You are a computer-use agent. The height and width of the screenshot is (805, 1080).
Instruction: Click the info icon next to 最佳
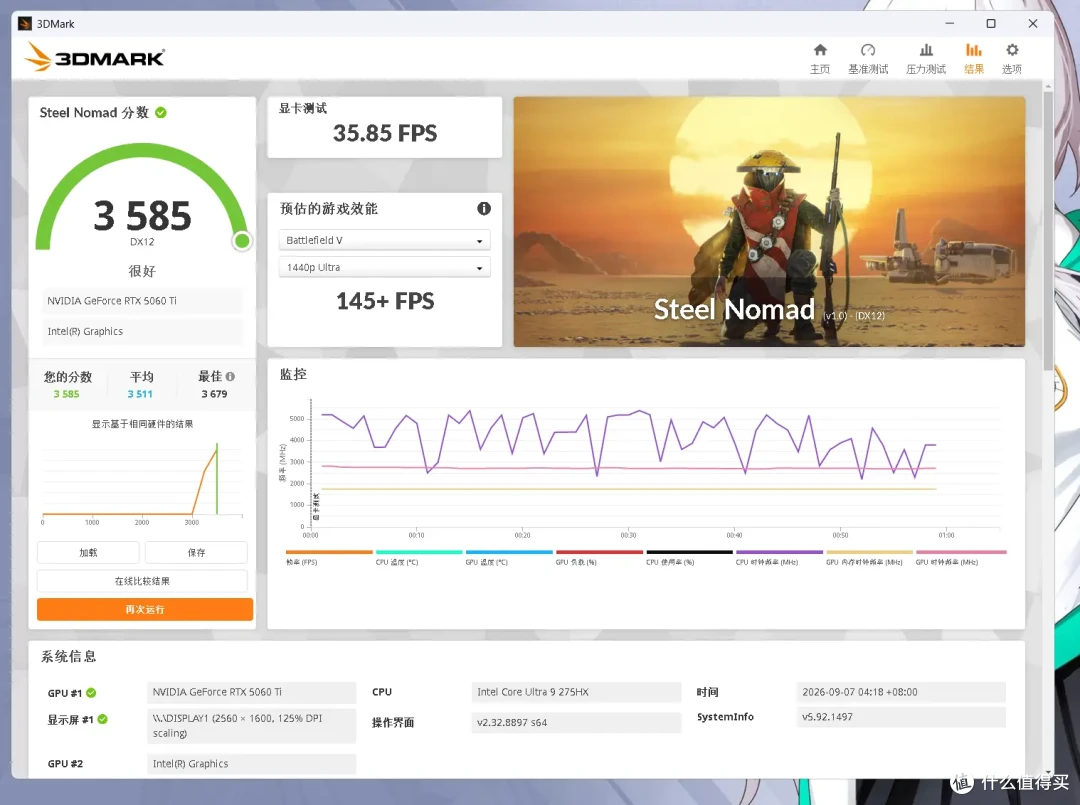230,377
